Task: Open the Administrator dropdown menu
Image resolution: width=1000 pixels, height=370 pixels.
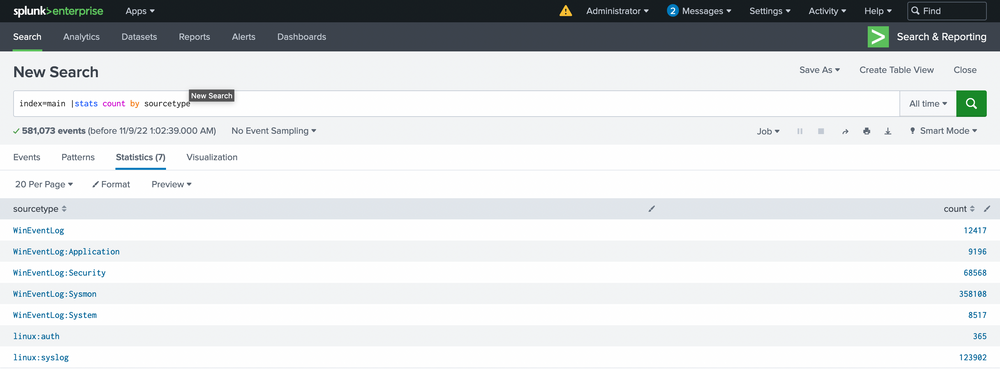Action: coord(617,11)
